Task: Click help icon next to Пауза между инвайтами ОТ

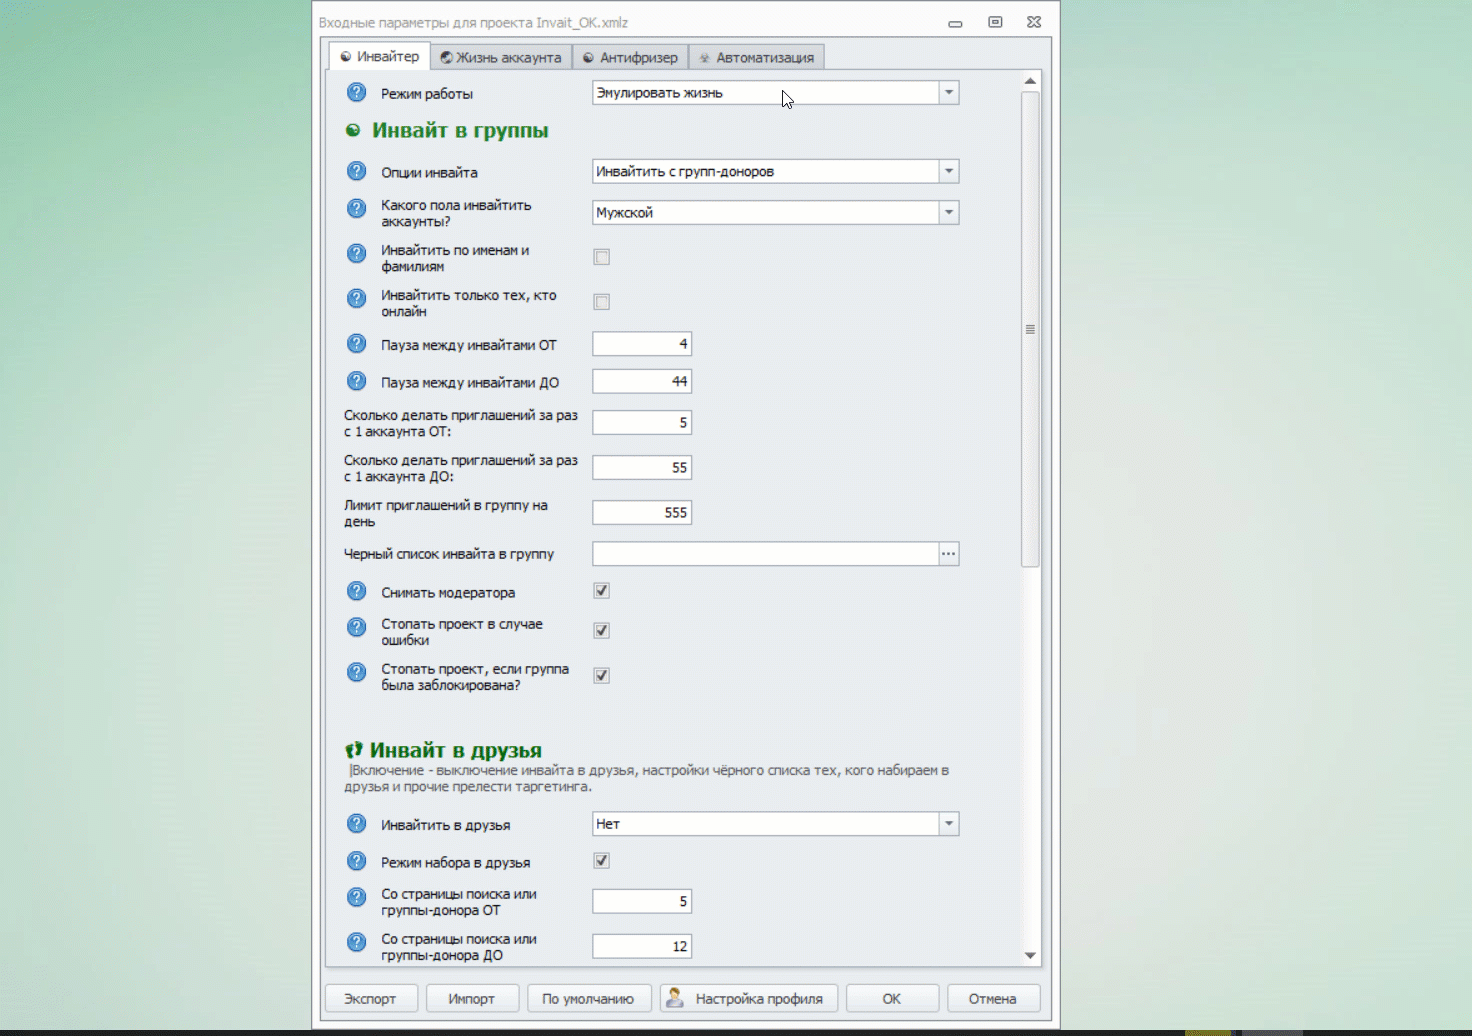Action: [356, 344]
